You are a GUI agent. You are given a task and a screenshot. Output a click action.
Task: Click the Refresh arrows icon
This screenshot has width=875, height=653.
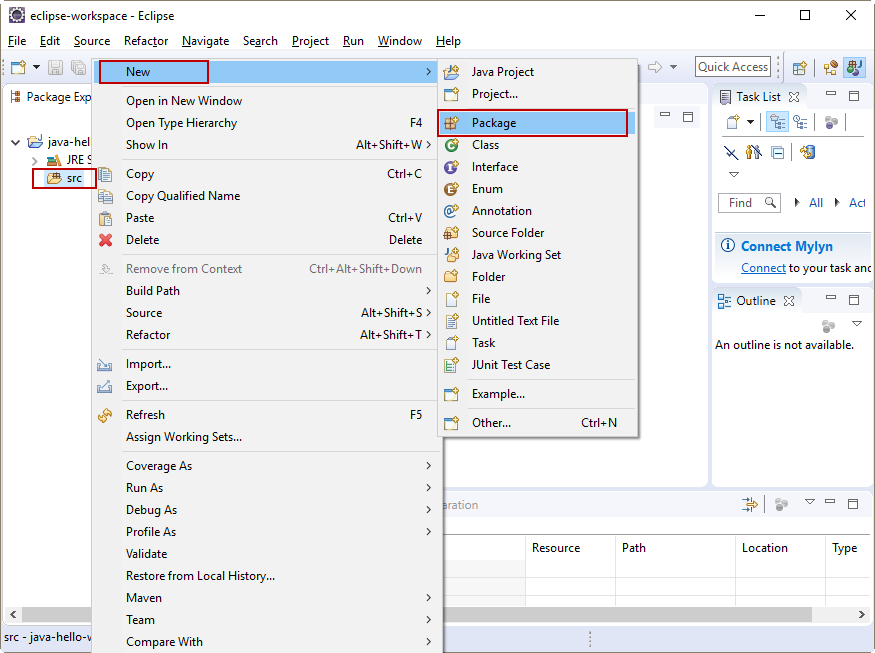105,415
